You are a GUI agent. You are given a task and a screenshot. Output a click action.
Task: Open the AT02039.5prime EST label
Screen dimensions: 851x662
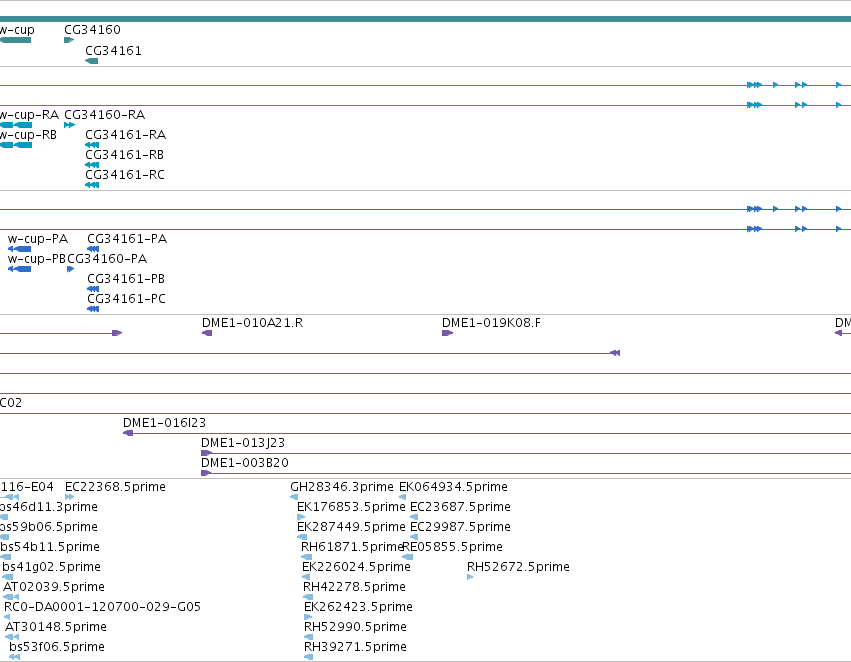(x=54, y=587)
